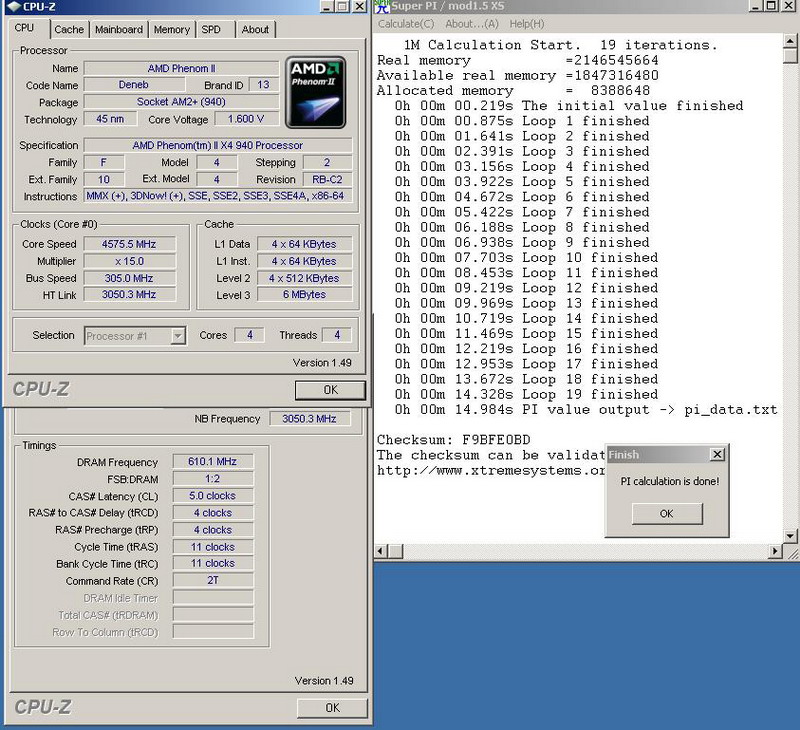Go to the About tab
The width and height of the screenshot is (800, 730).
[255, 30]
